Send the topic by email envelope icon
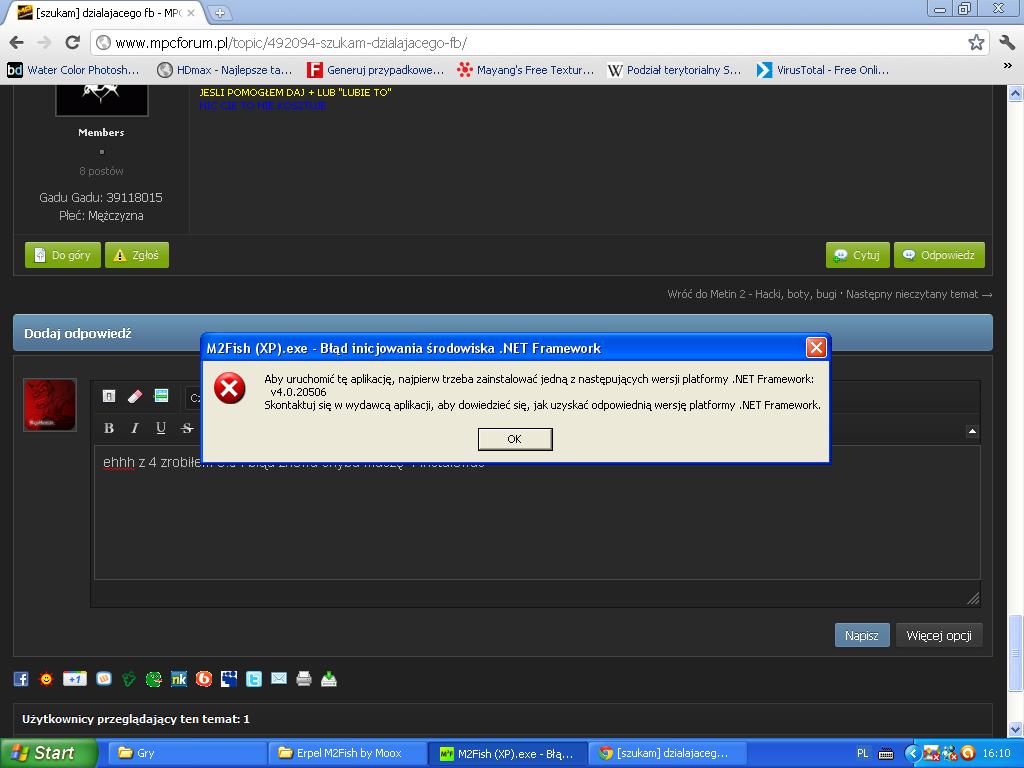Screen dimensions: 1024x768 point(279,679)
